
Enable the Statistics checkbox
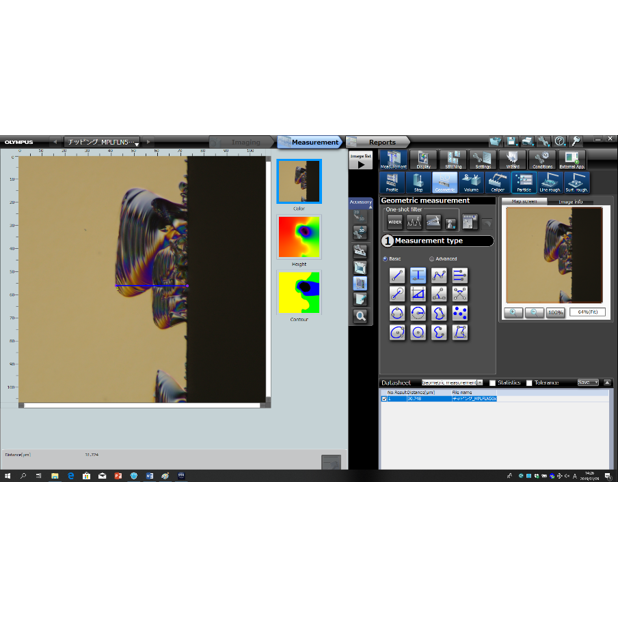tap(493, 383)
